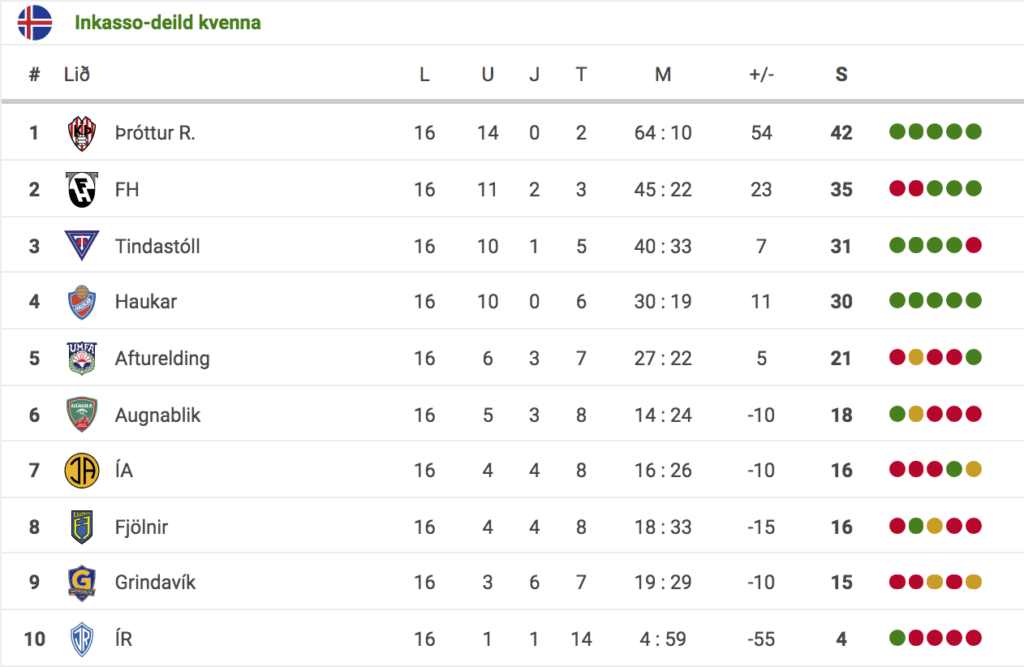The image size is (1024, 667).
Task: Sort table by S points column
Action: point(841,74)
